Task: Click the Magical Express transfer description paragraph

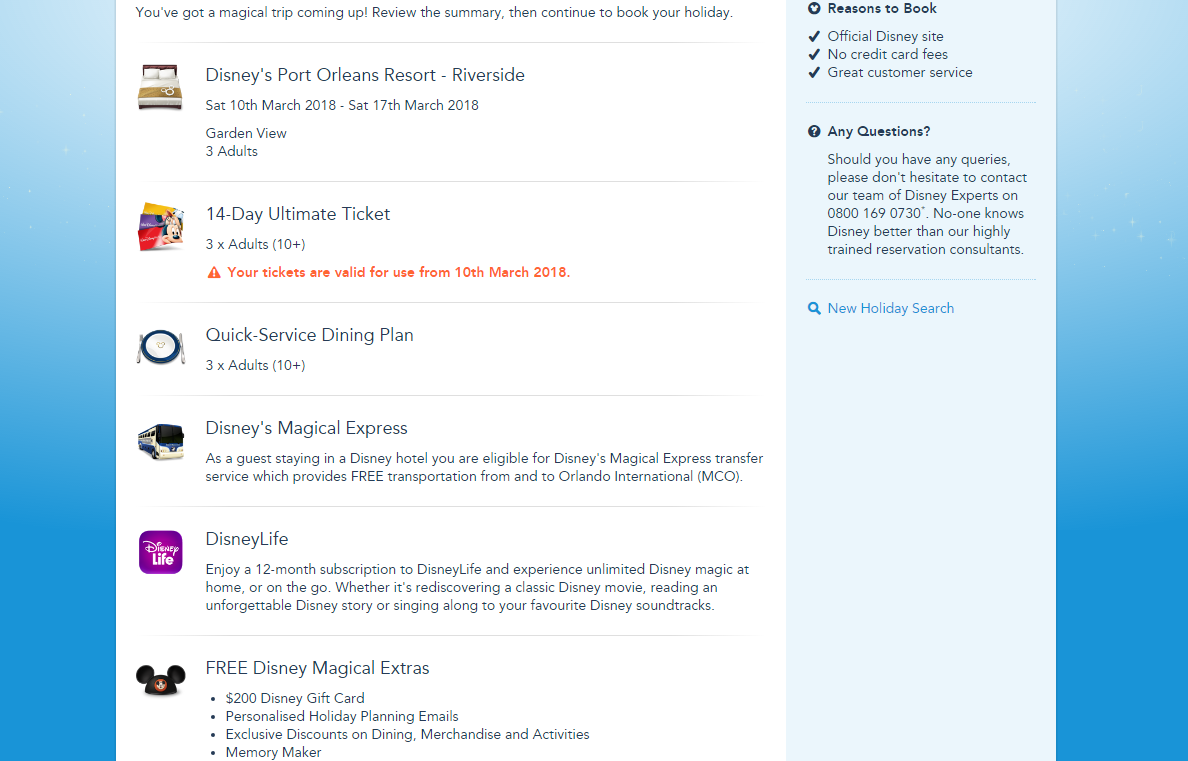Action: (484, 468)
